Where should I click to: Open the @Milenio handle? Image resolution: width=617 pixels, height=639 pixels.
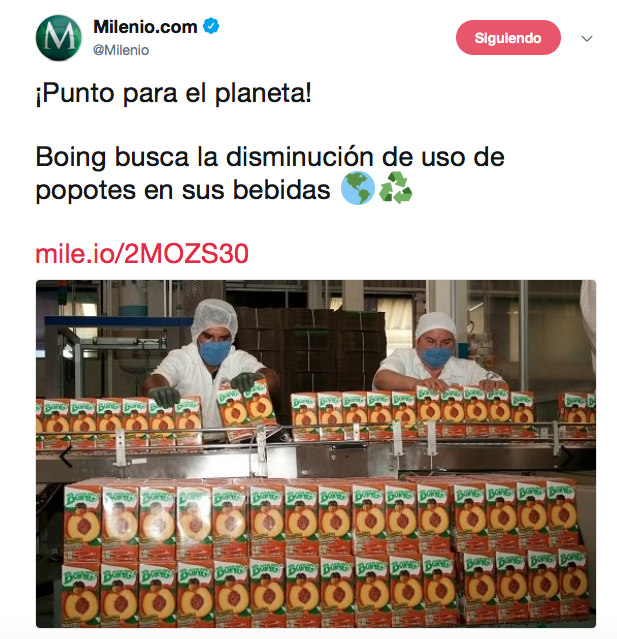click(121, 50)
